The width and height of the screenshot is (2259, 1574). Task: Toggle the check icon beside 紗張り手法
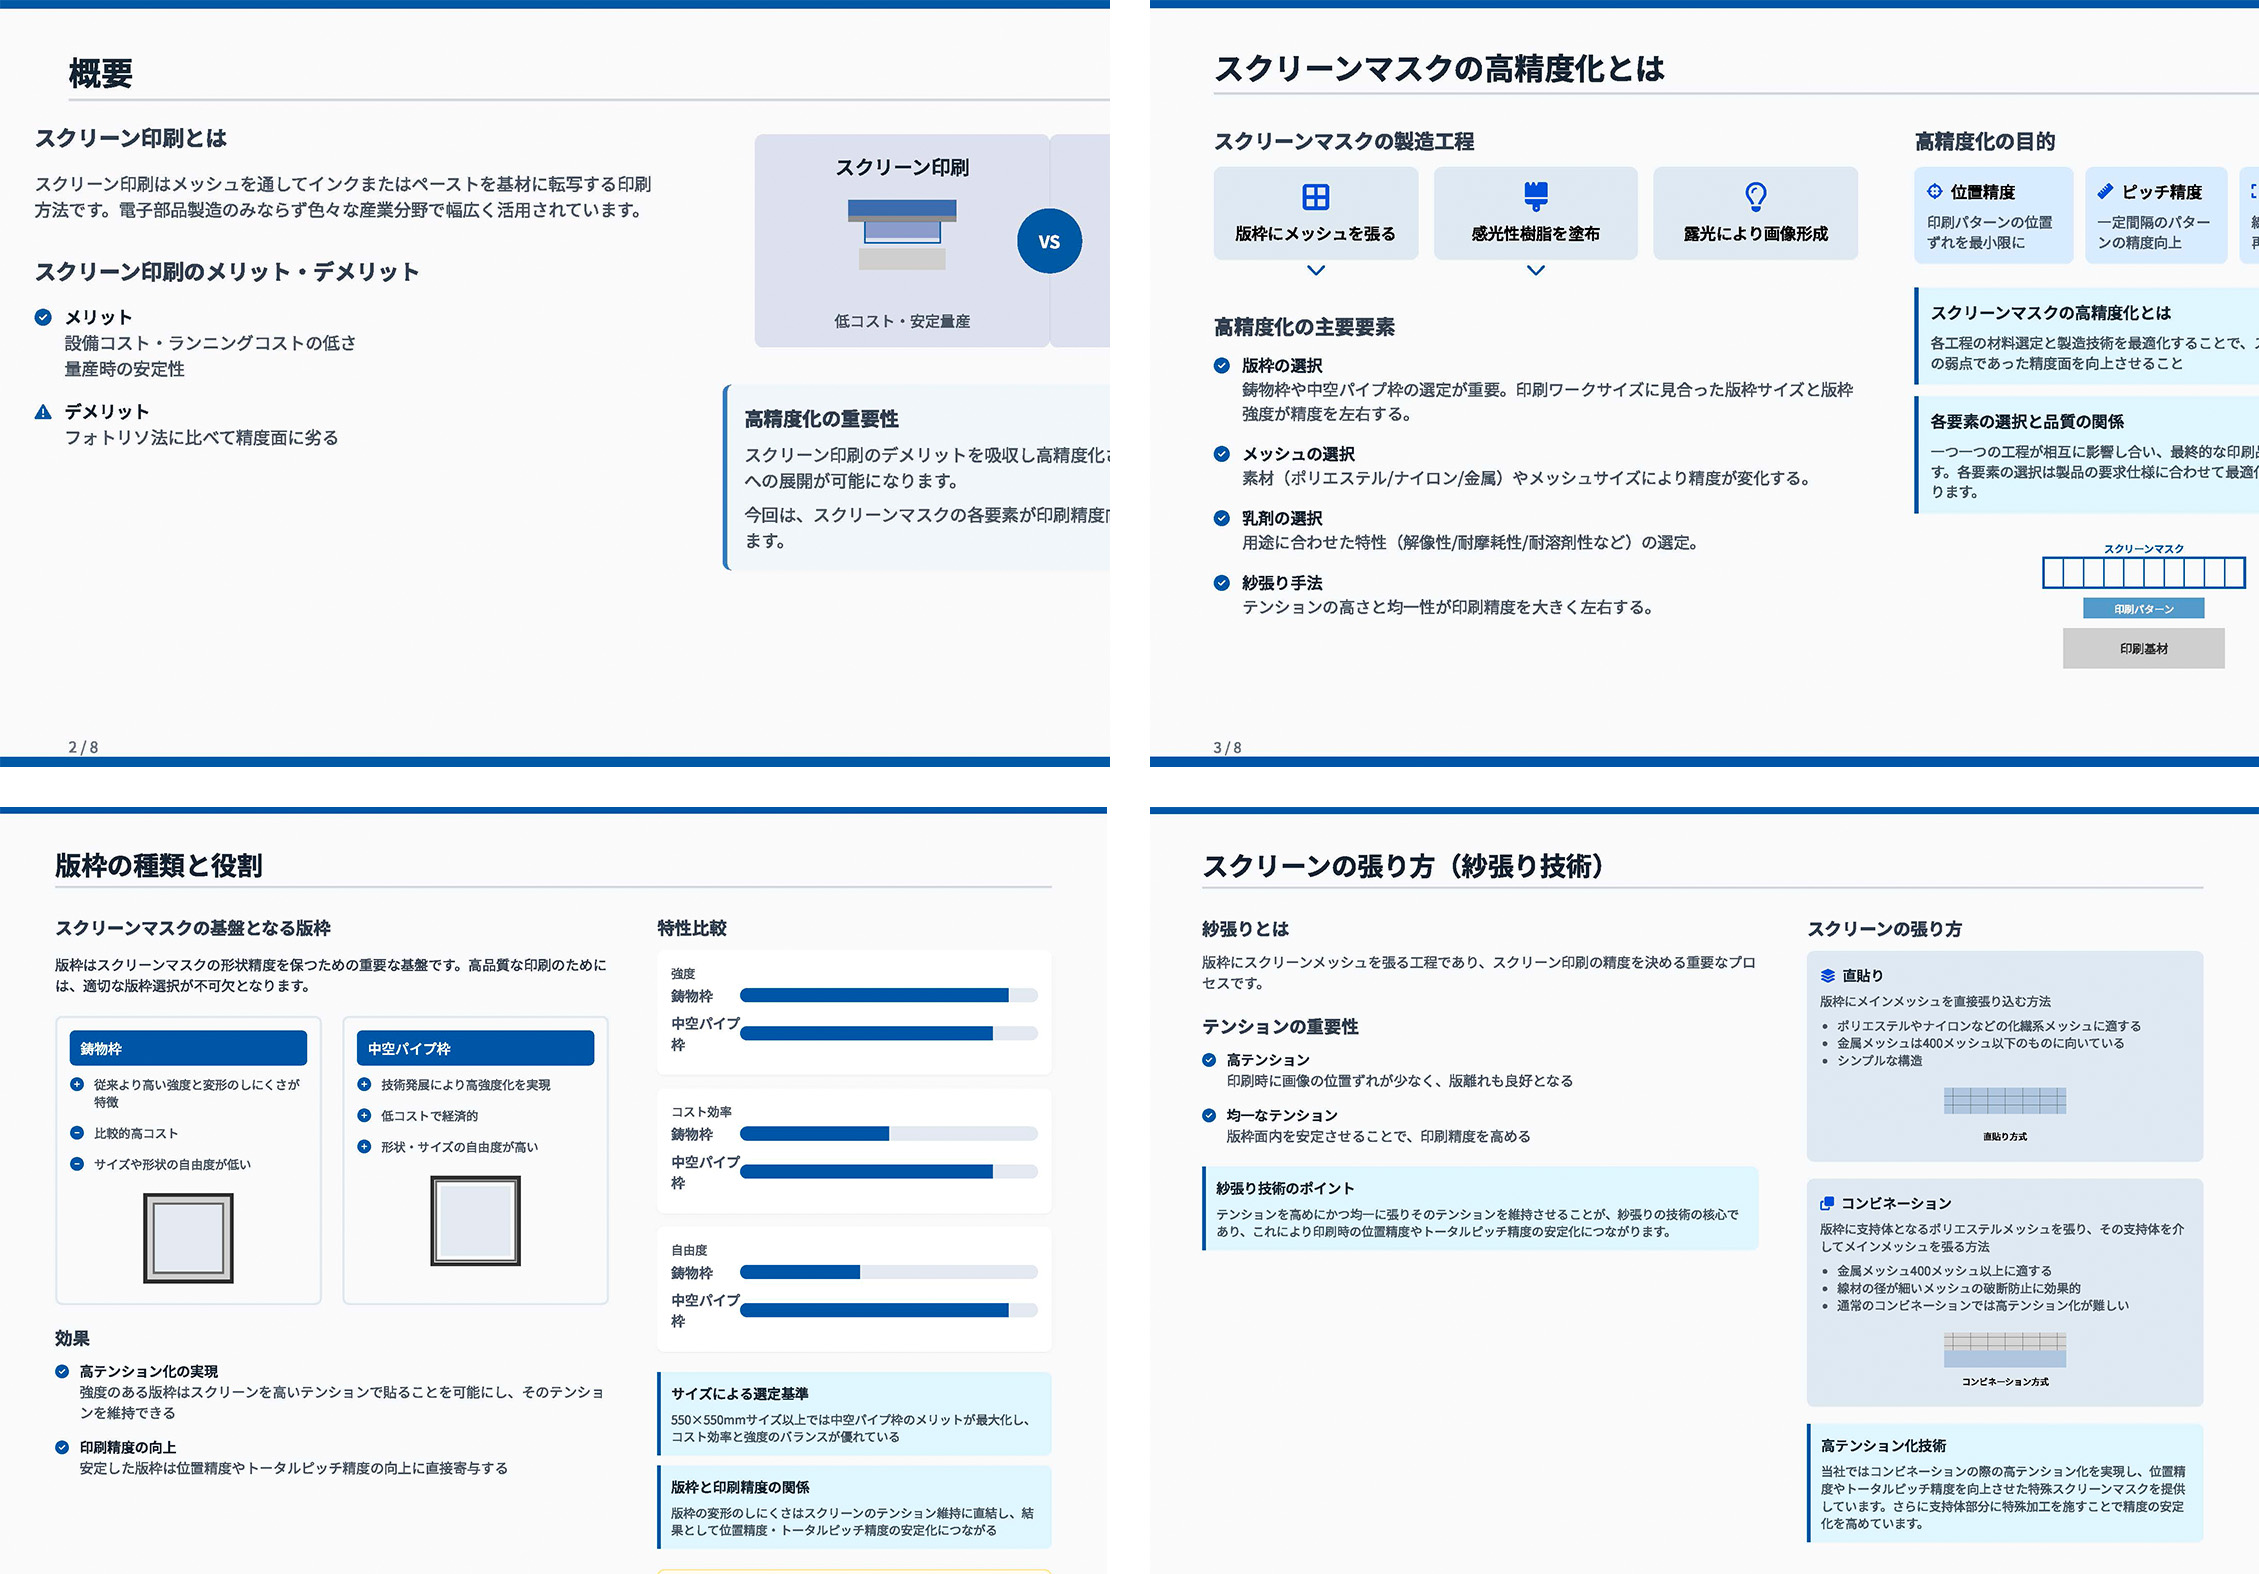tap(1222, 581)
